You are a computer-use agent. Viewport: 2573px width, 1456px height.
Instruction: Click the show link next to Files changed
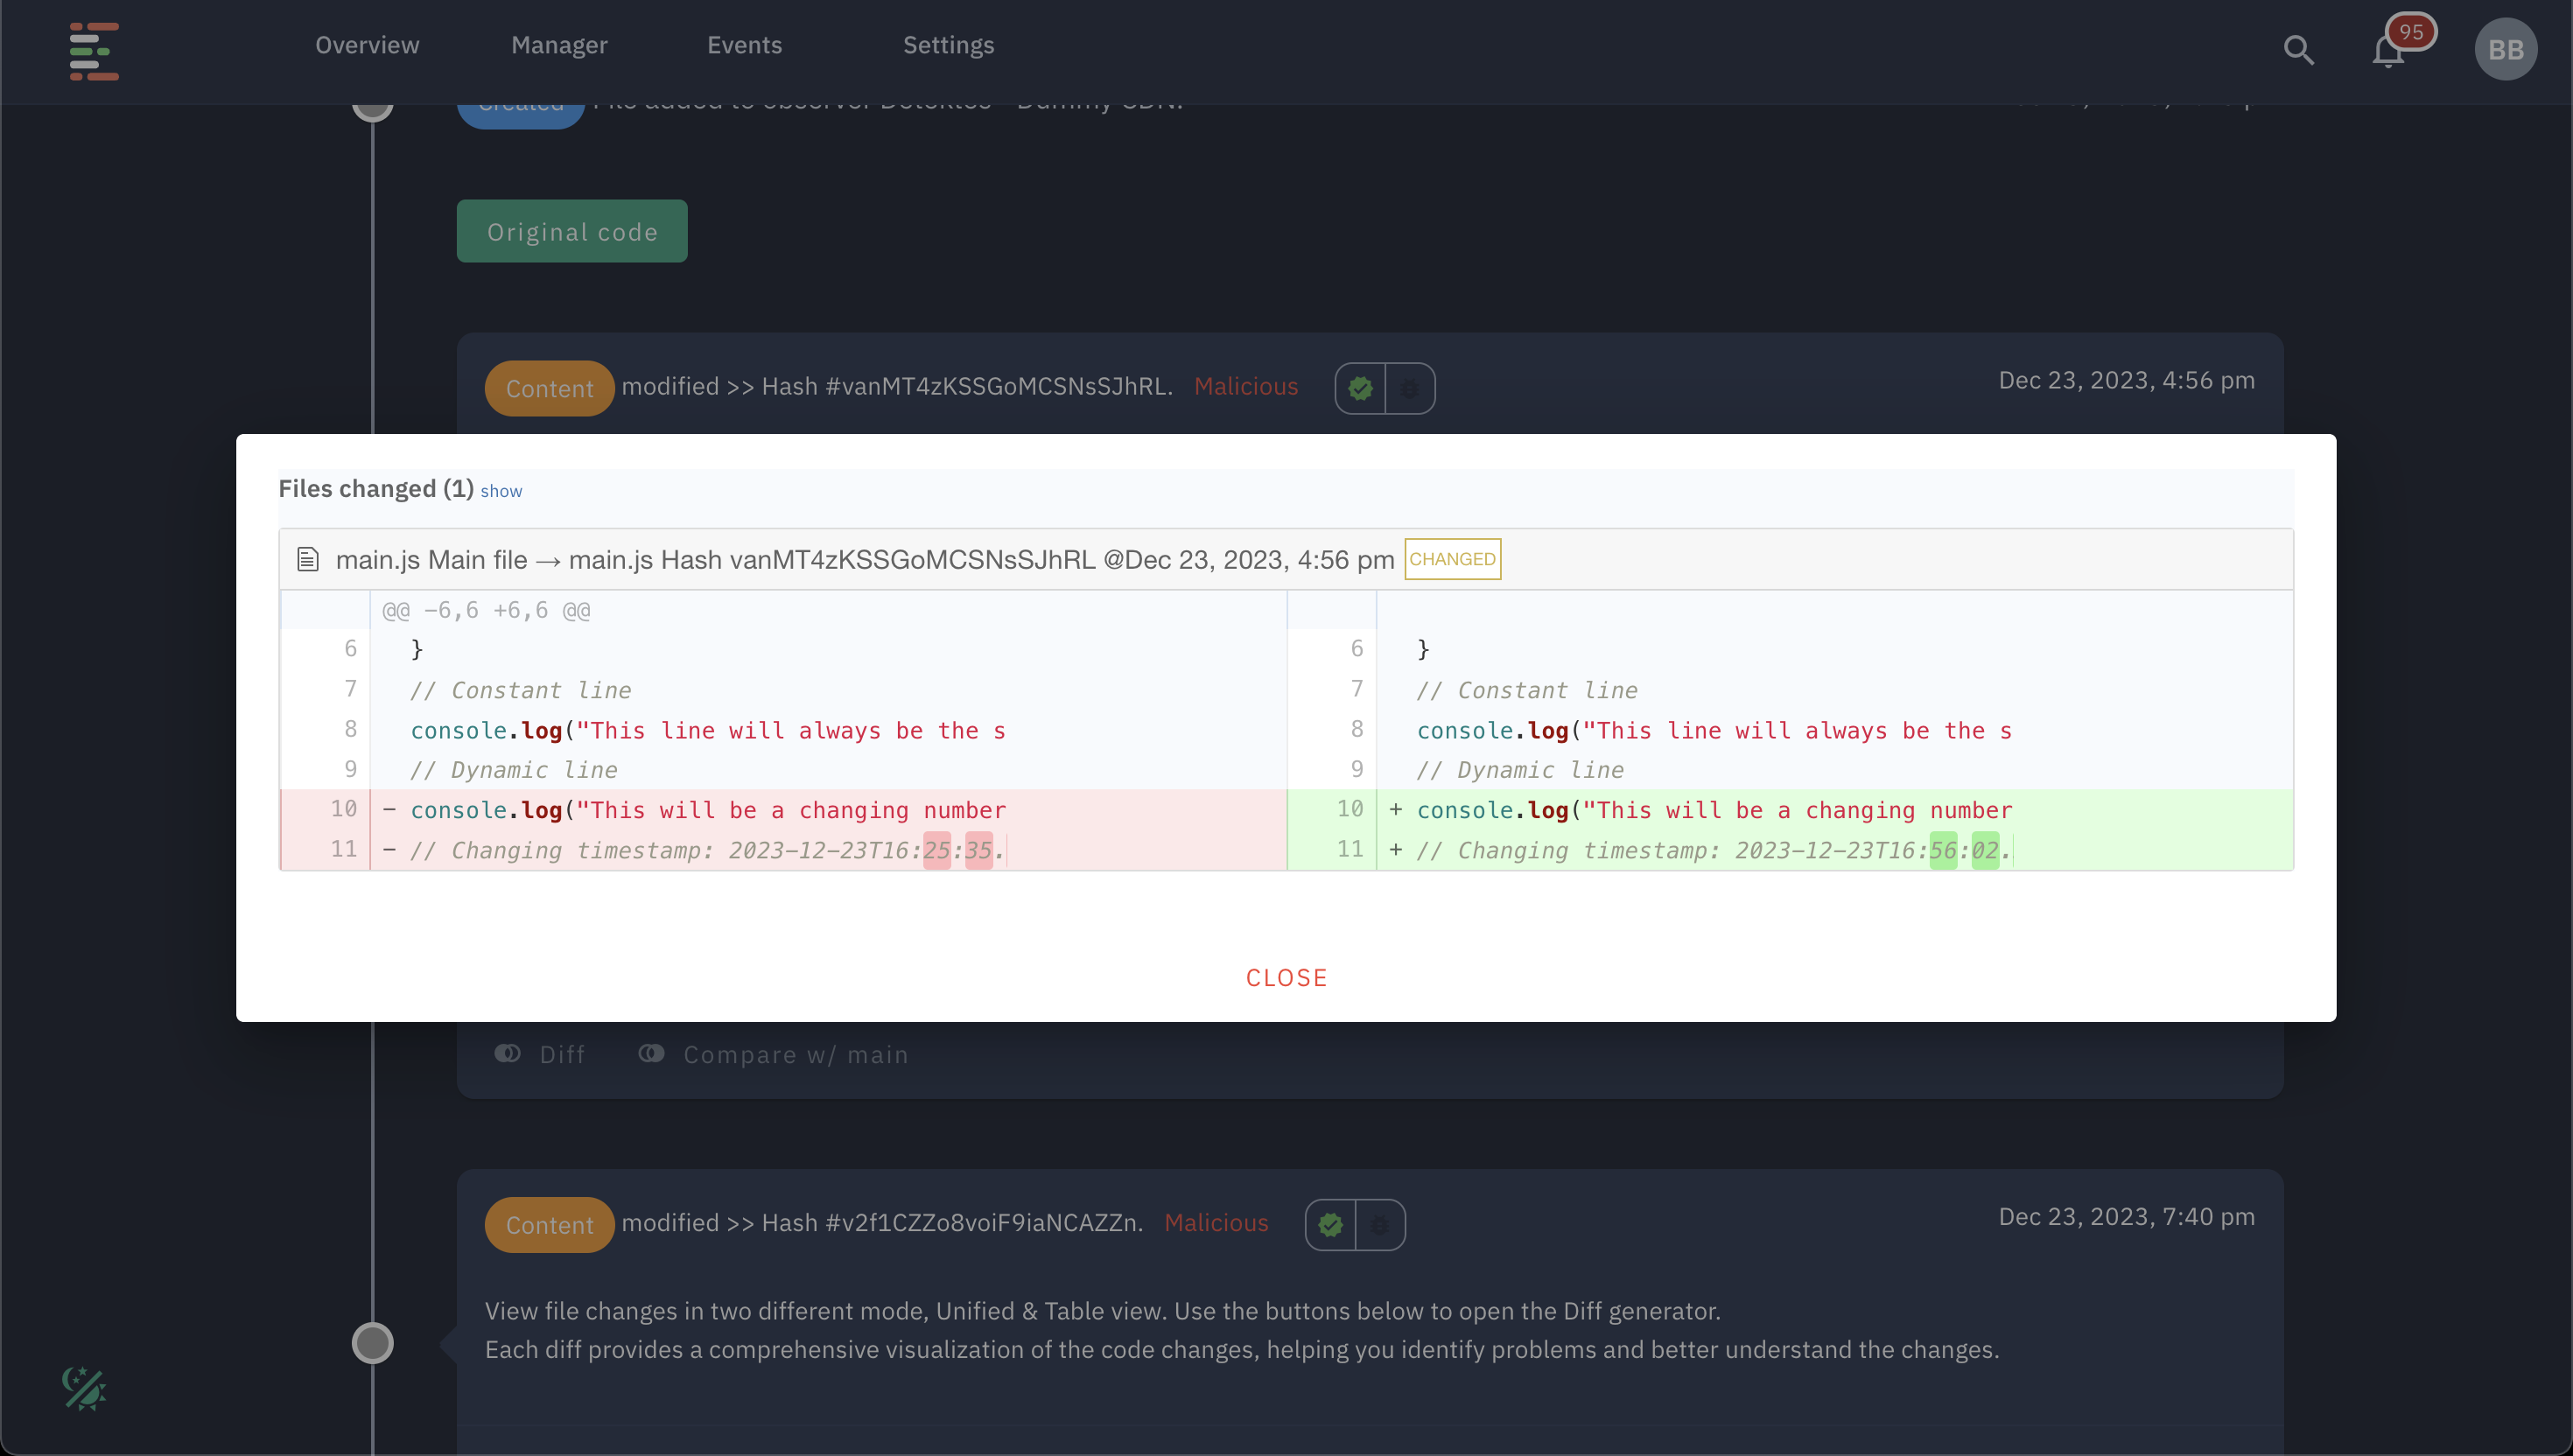501,491
